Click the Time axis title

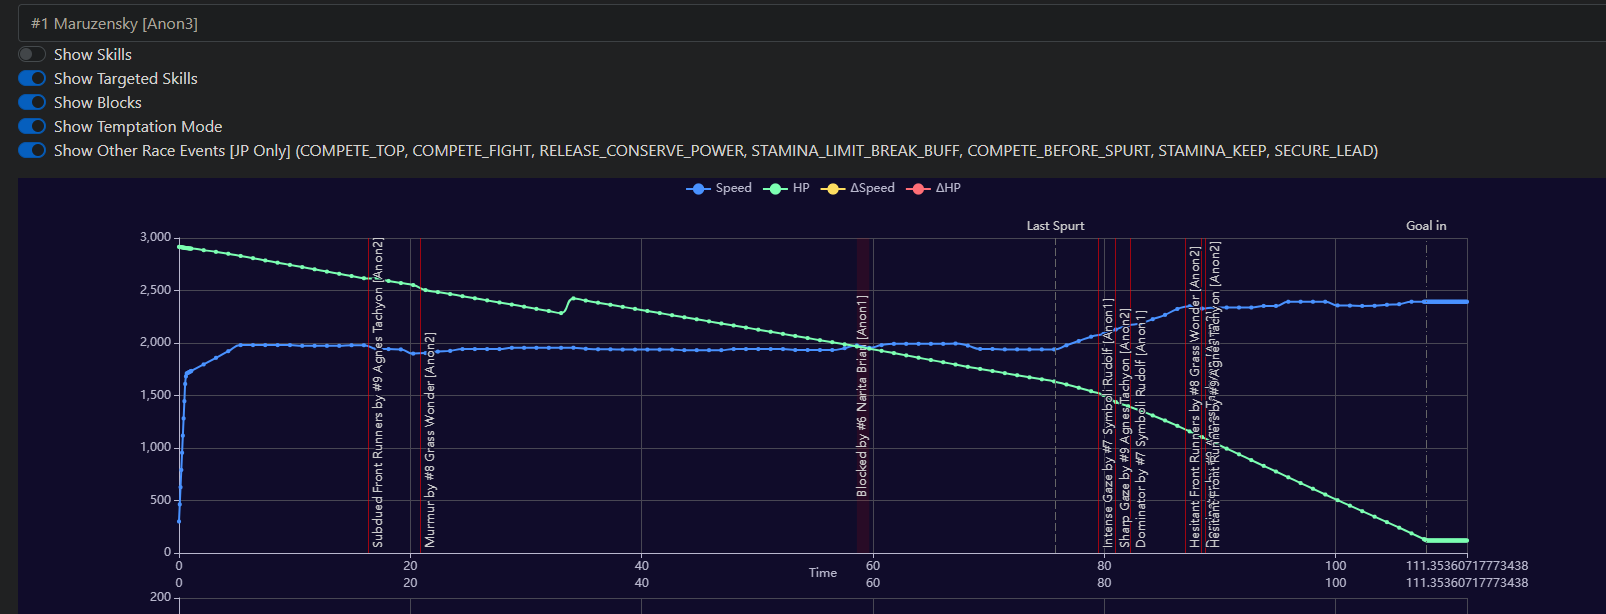823,573
